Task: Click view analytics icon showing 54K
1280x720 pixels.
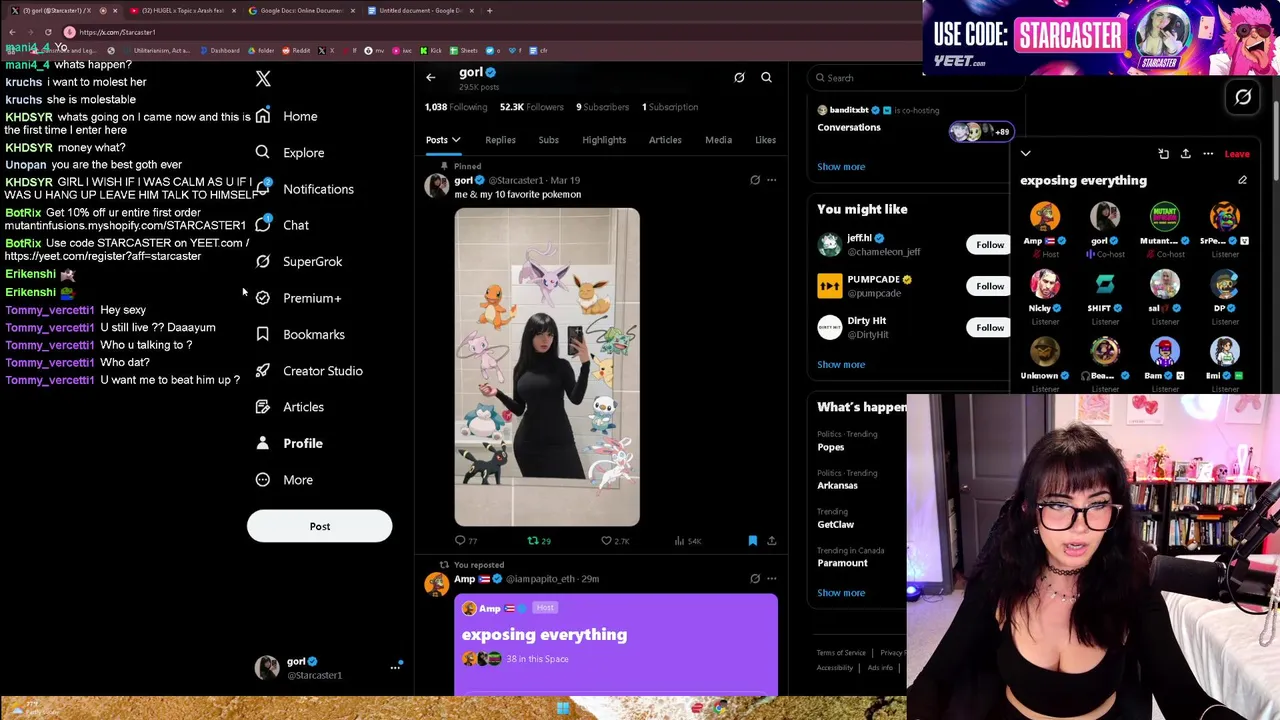Action: tap(680, 541)
